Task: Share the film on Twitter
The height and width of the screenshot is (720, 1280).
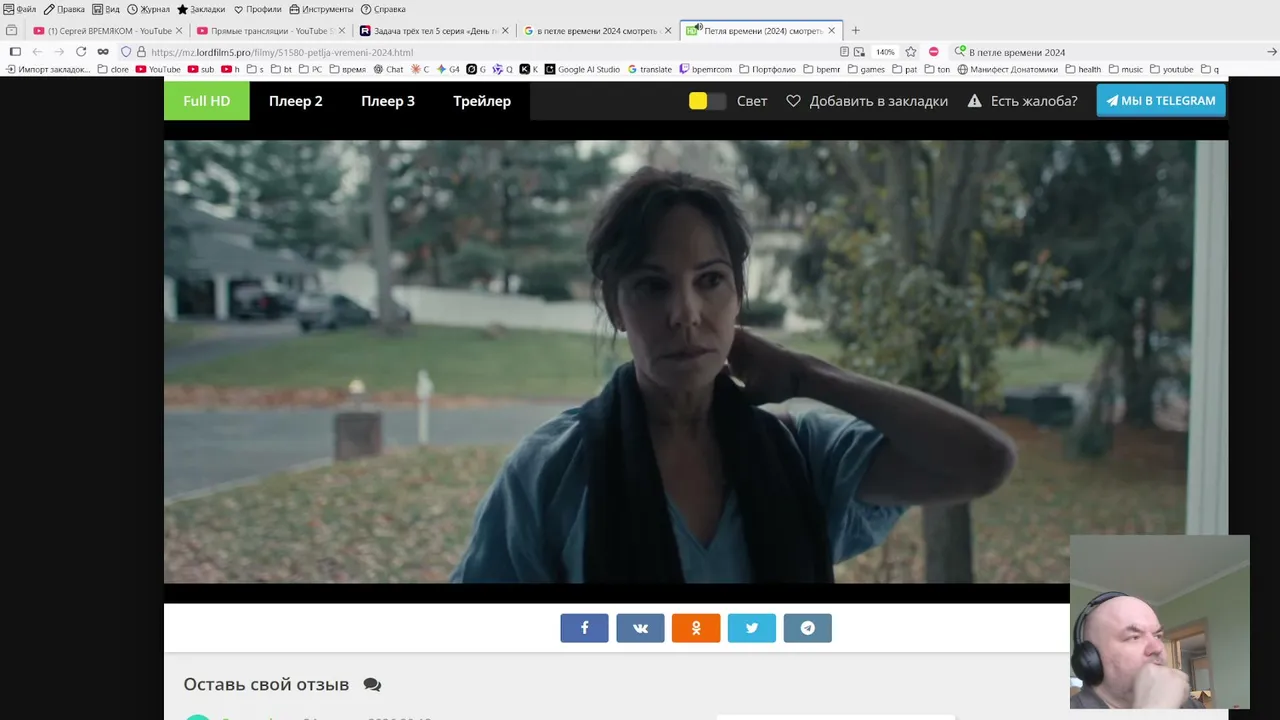Action: click(x=752, y=628)
